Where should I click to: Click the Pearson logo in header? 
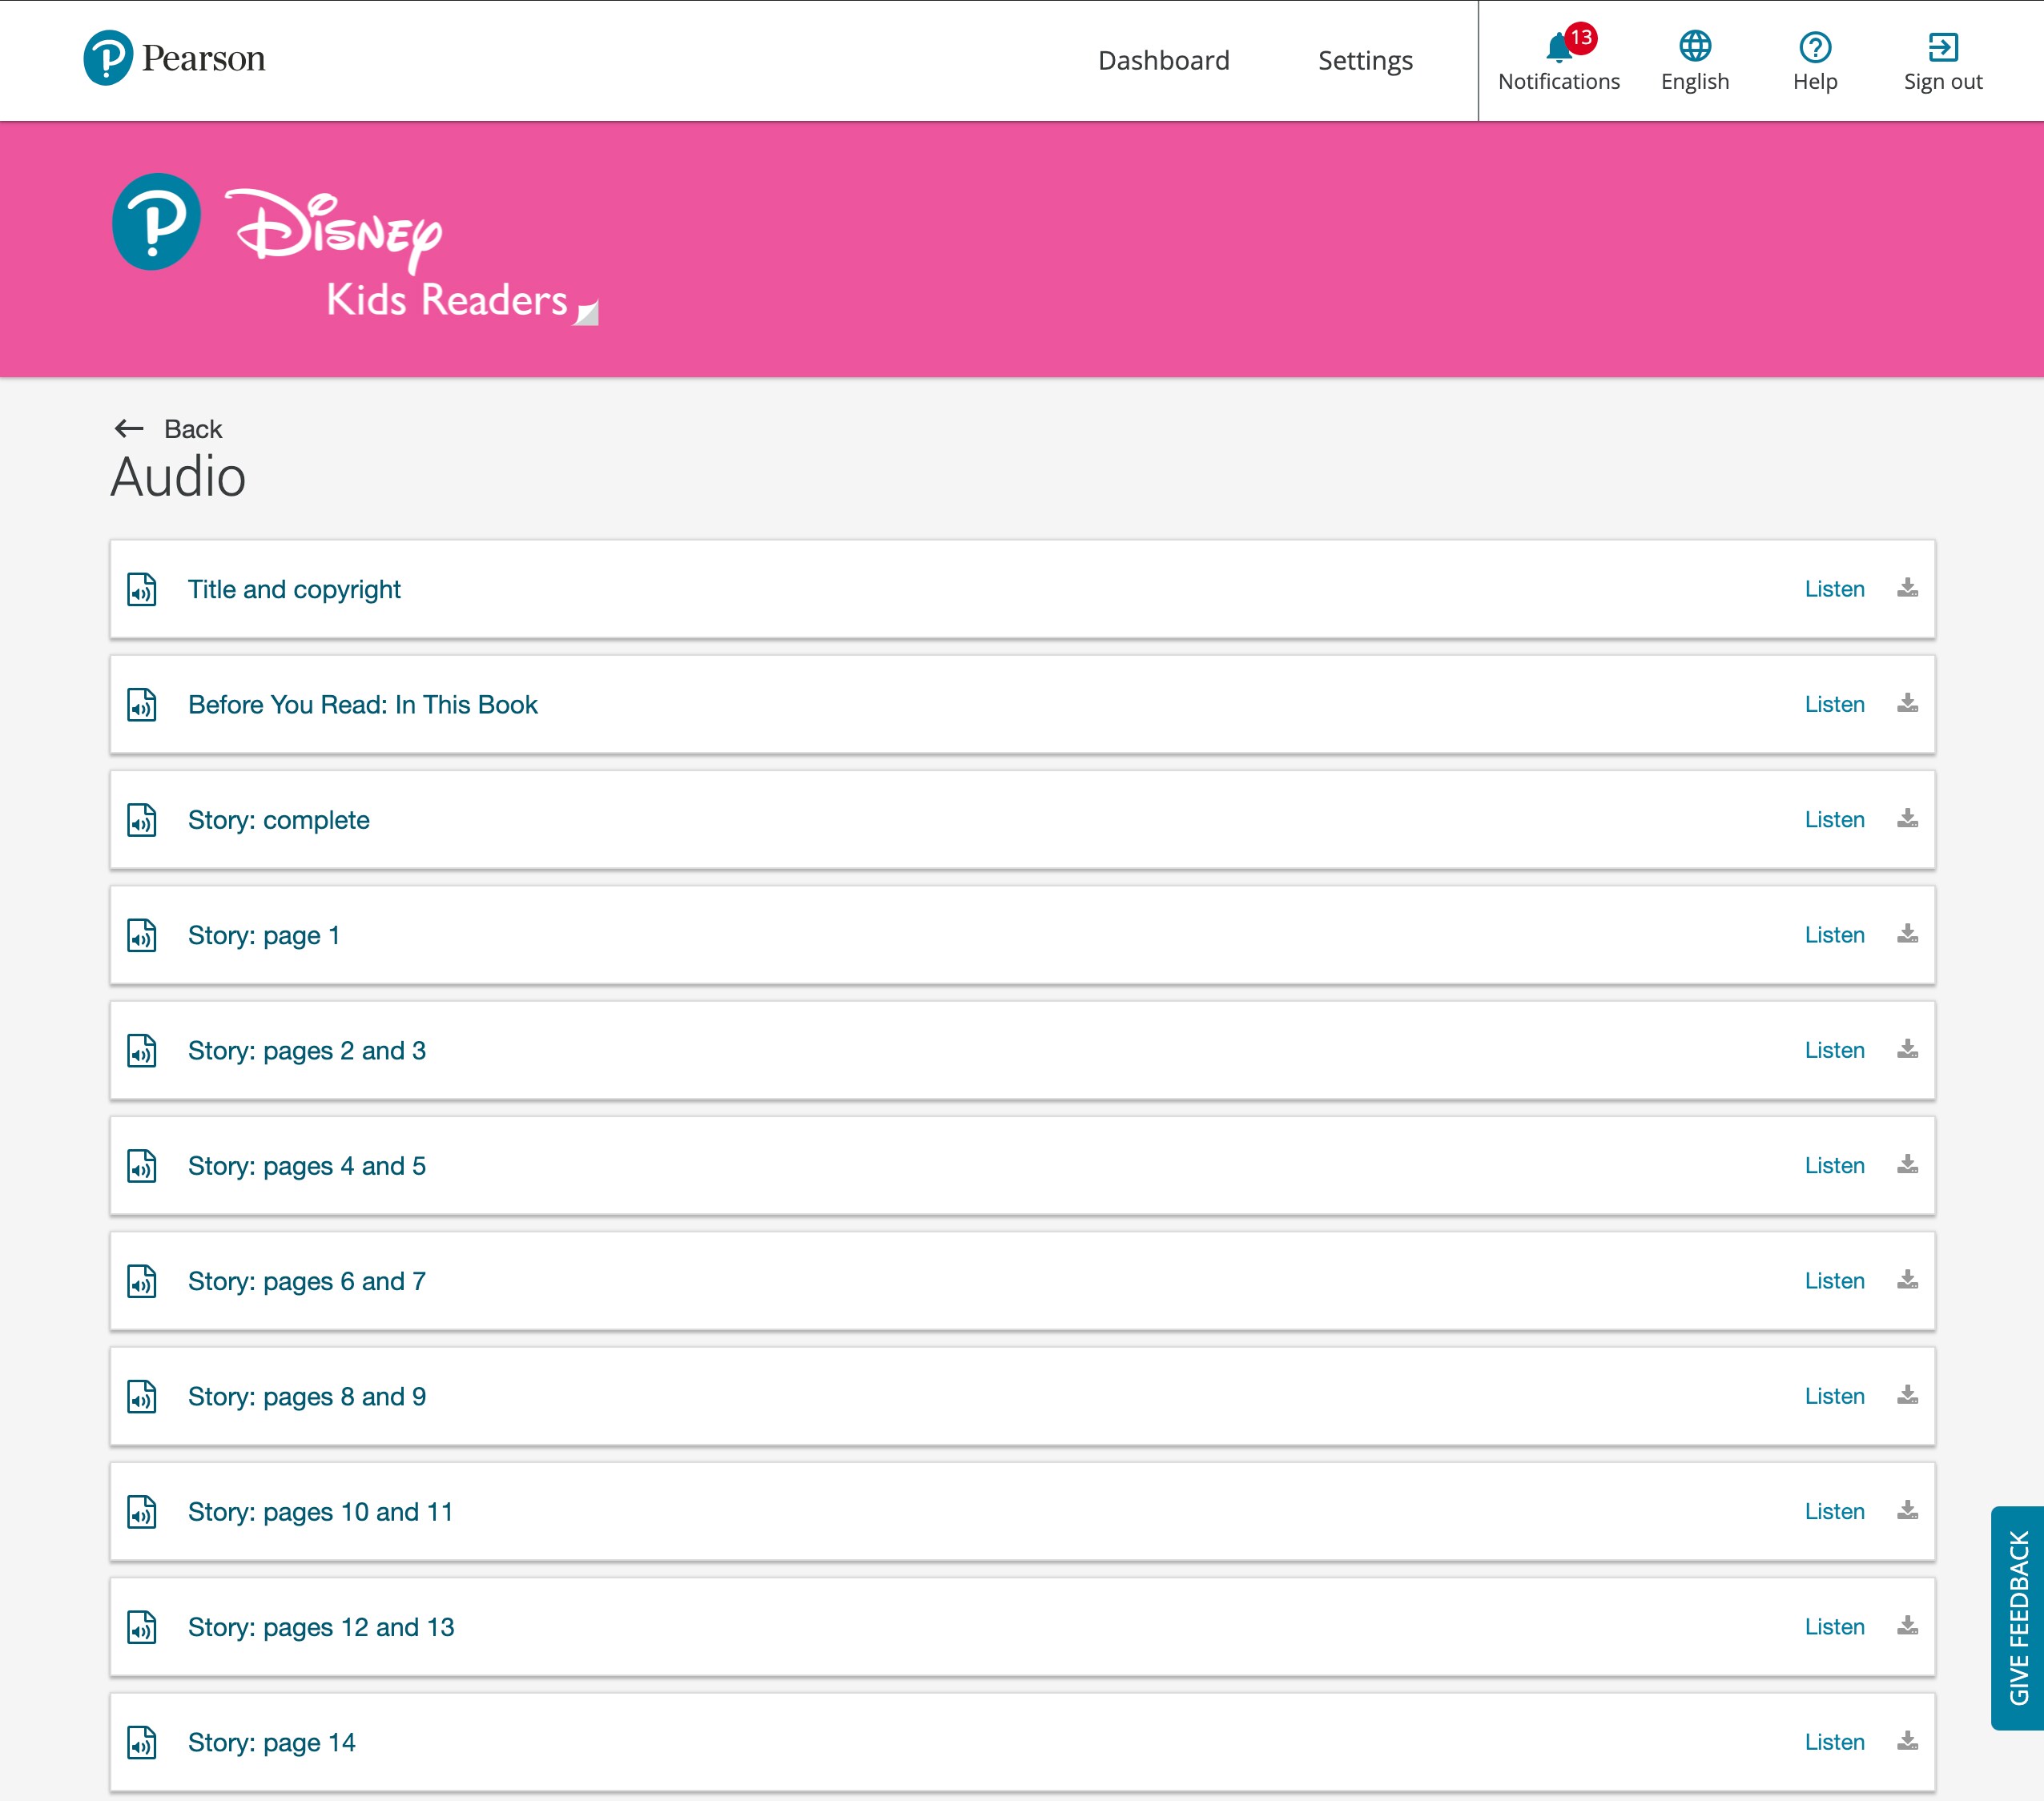174,58
